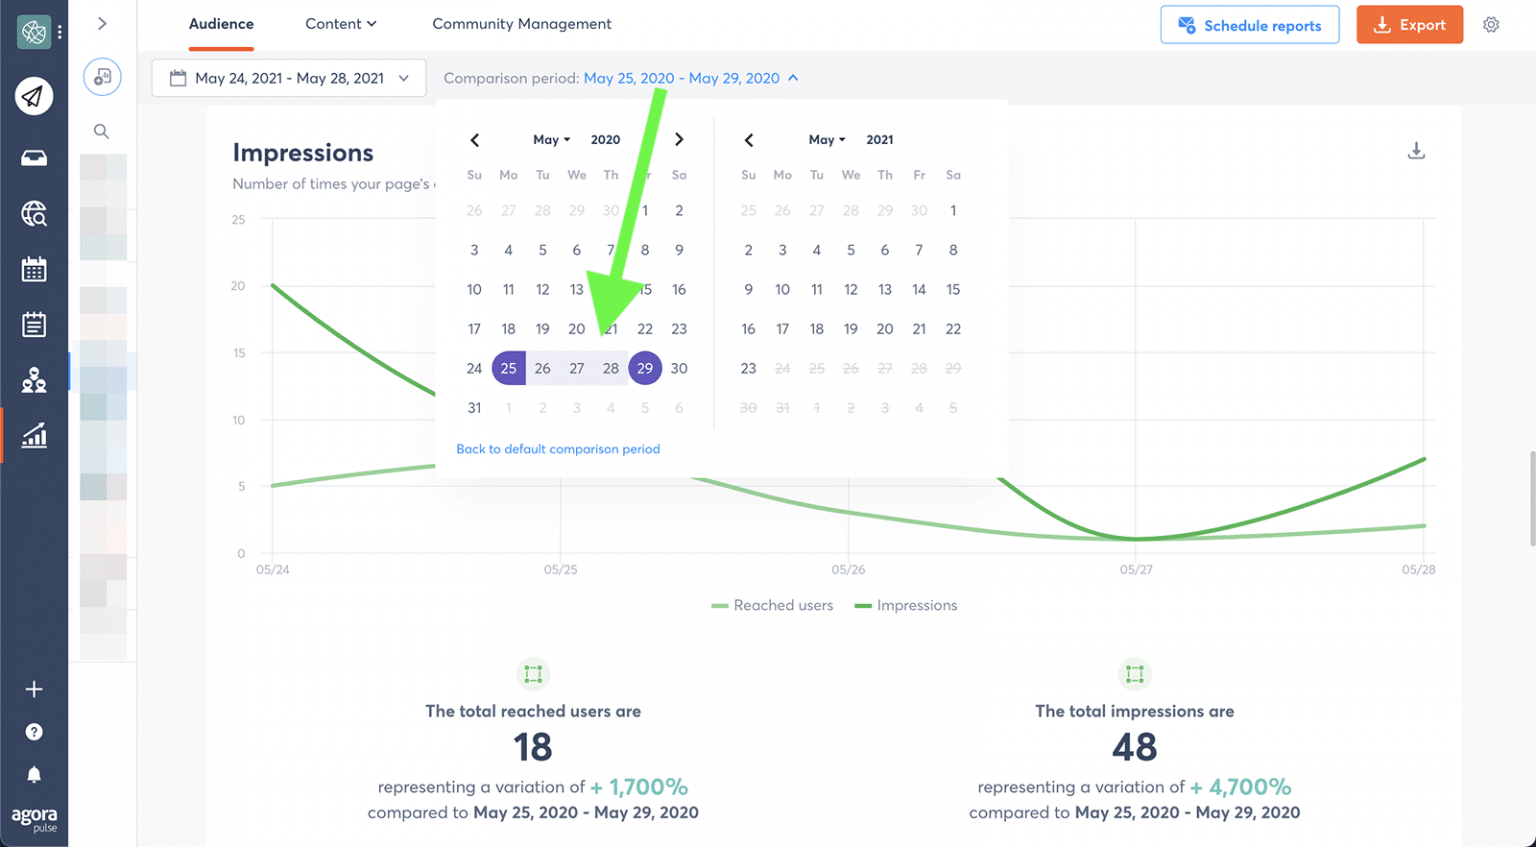Open the Queue list icon in sidebar

[x=34, y=323]
